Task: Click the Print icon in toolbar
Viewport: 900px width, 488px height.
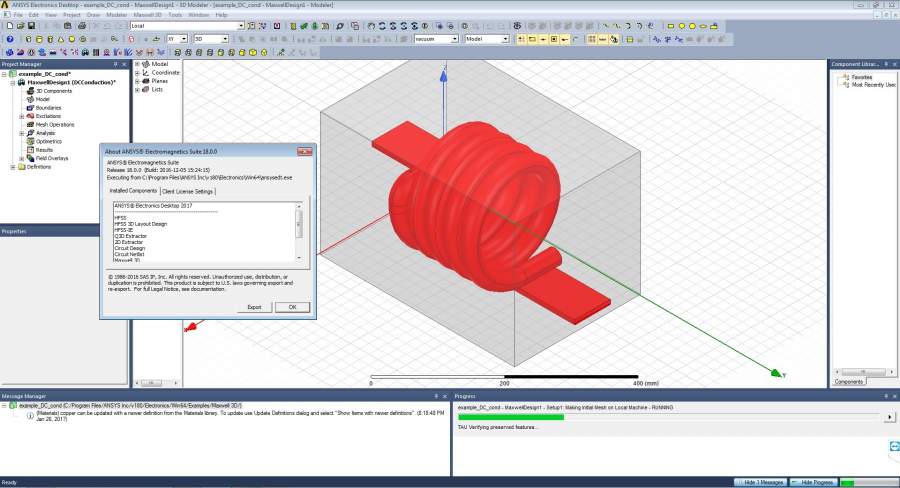Action: (x=82, y=26)
